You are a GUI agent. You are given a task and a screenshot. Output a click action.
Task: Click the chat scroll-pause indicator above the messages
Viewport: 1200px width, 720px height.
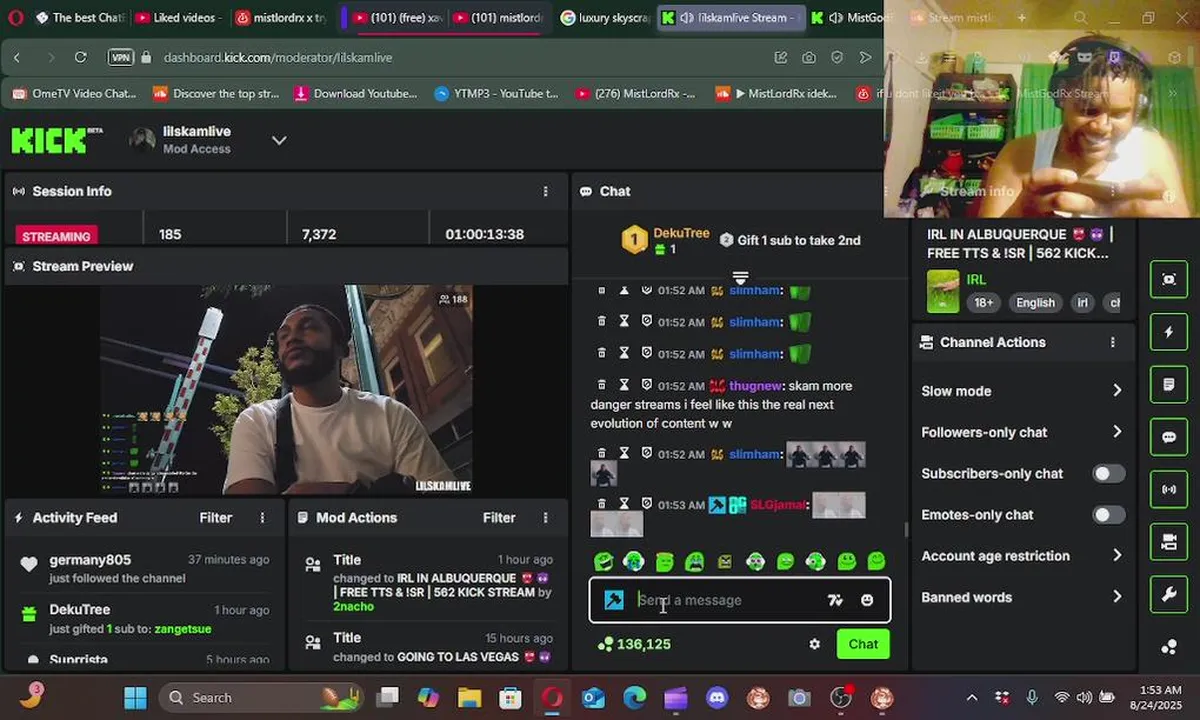740,277
